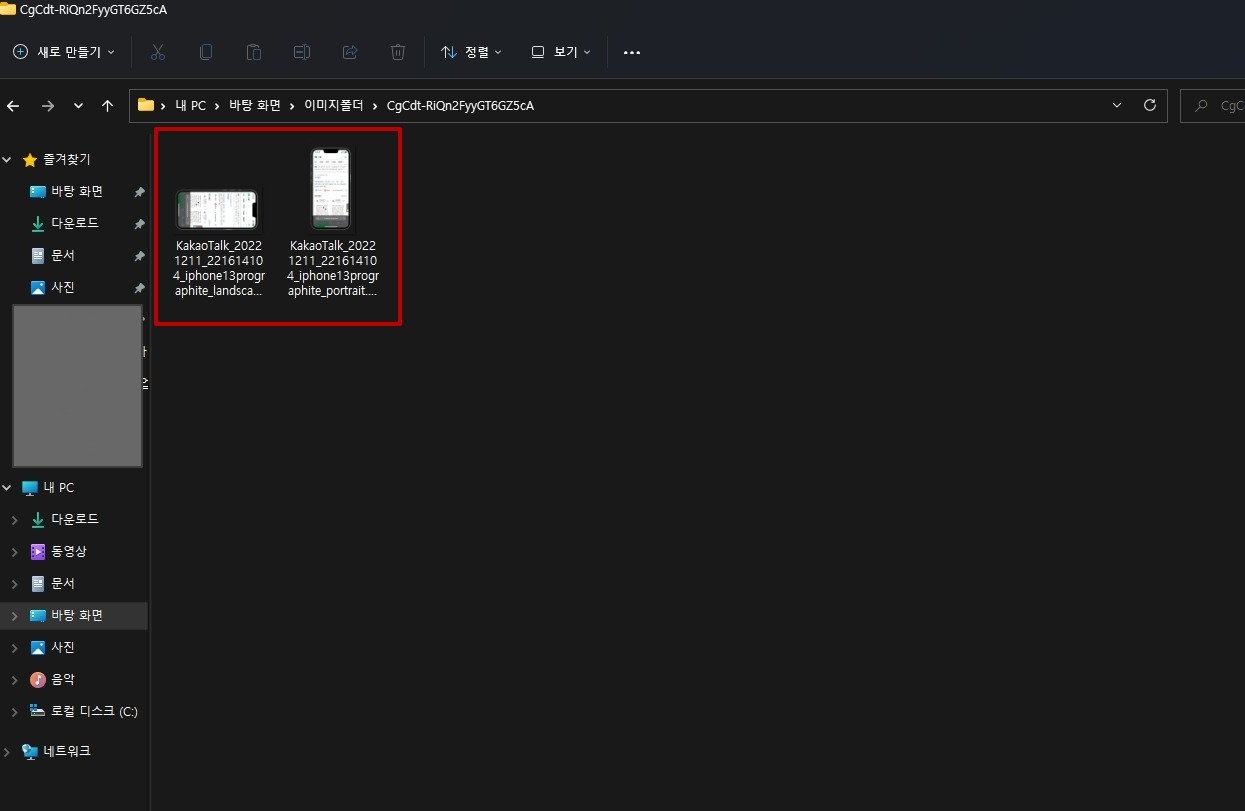Go forward with the right arrow

pos(47,105)
